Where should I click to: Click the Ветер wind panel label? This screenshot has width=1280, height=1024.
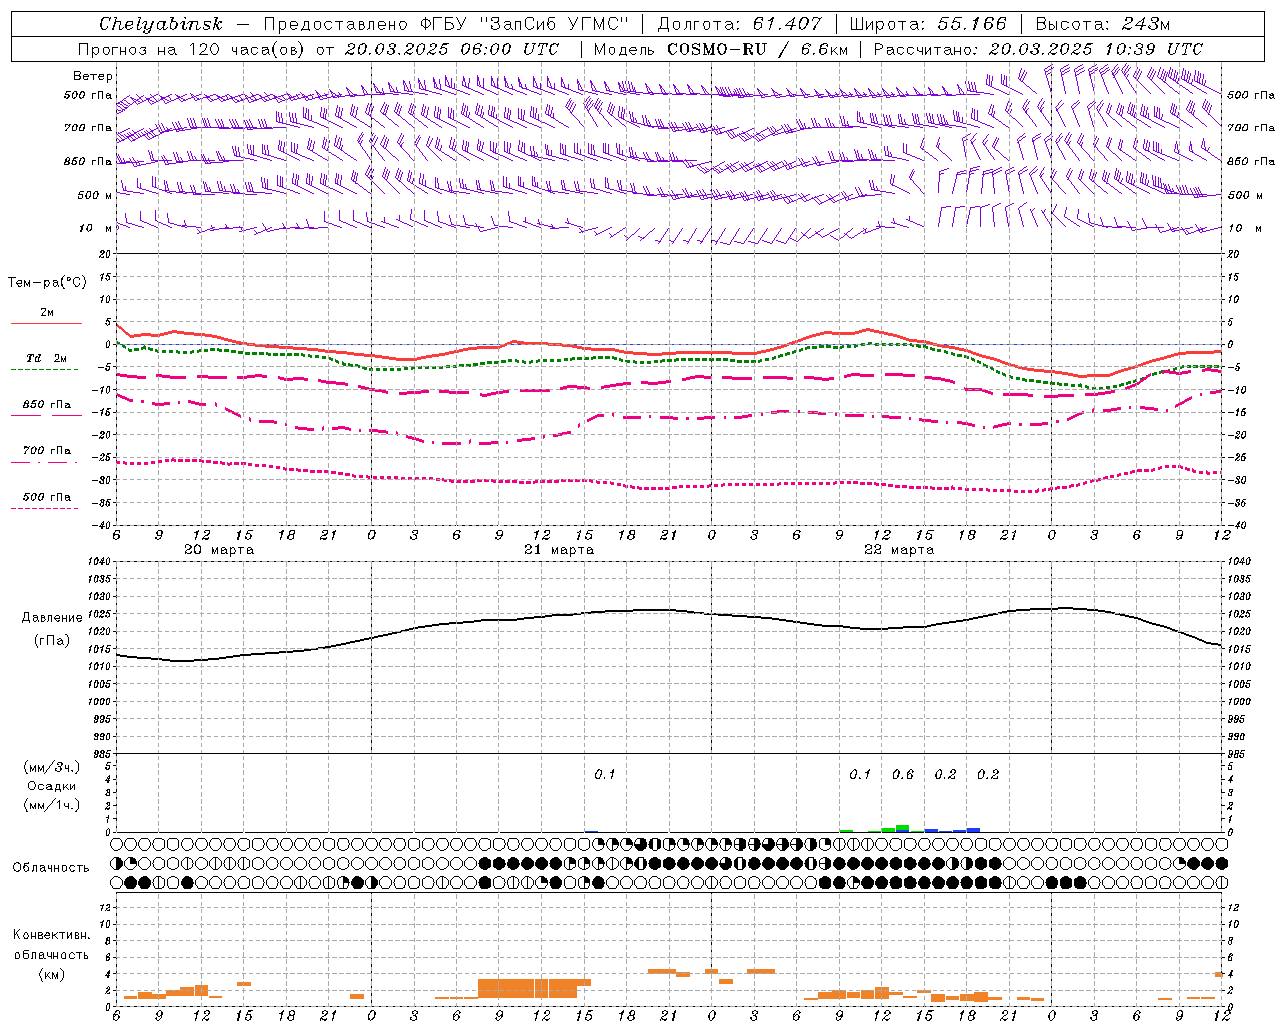click(x=93, y=76)
